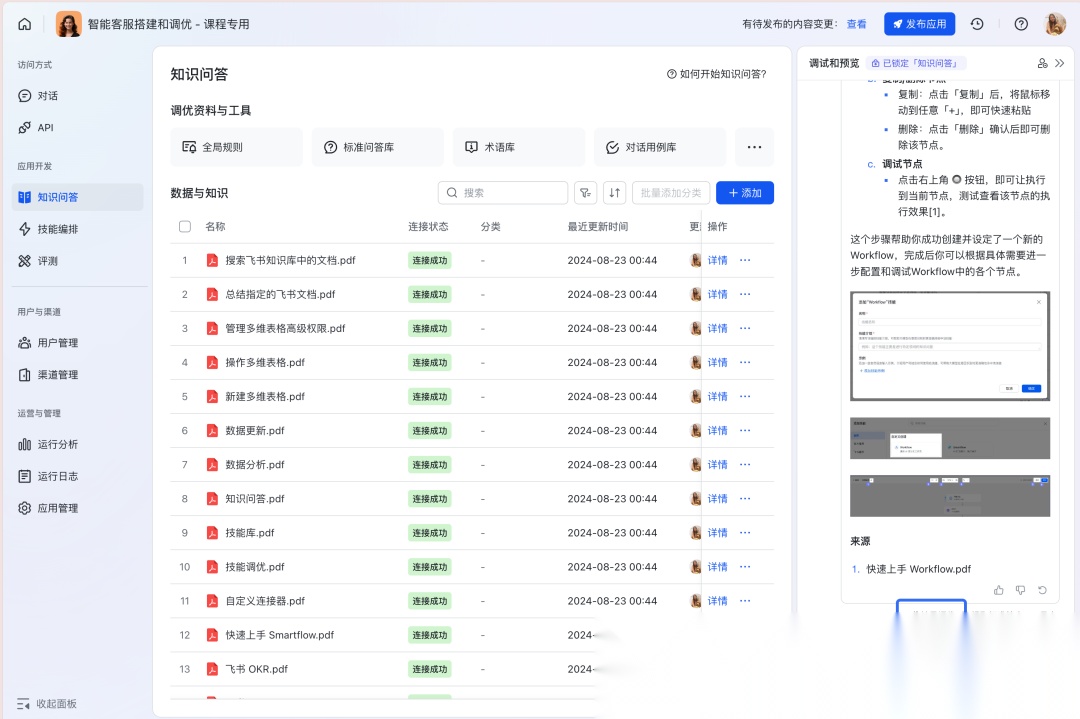The width and height of the screenshot is (1080, 719).
Task: Open more options for 技能库.pdf
Action: (745, 533)
